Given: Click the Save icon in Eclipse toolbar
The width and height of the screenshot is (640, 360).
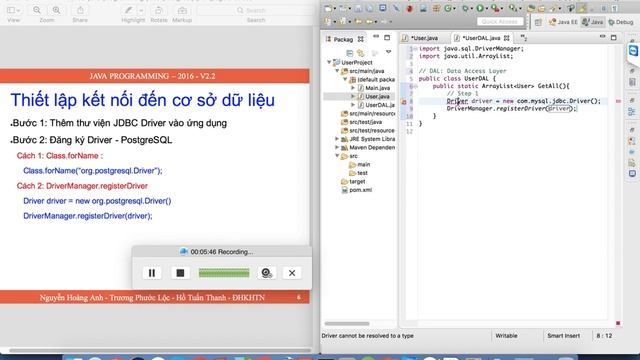Looking at the screenshot, I should (358, 9).
